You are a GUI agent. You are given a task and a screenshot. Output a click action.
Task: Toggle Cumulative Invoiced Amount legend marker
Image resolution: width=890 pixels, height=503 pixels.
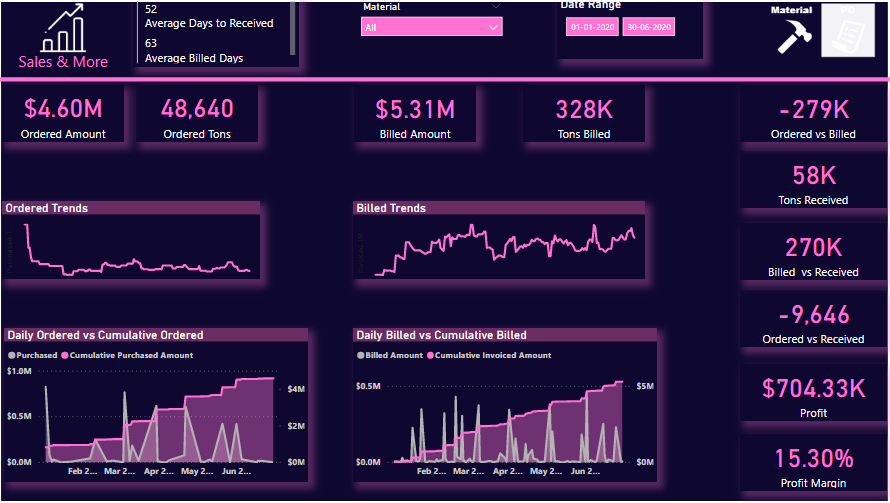pyautogui.click(x=432, y=355)
